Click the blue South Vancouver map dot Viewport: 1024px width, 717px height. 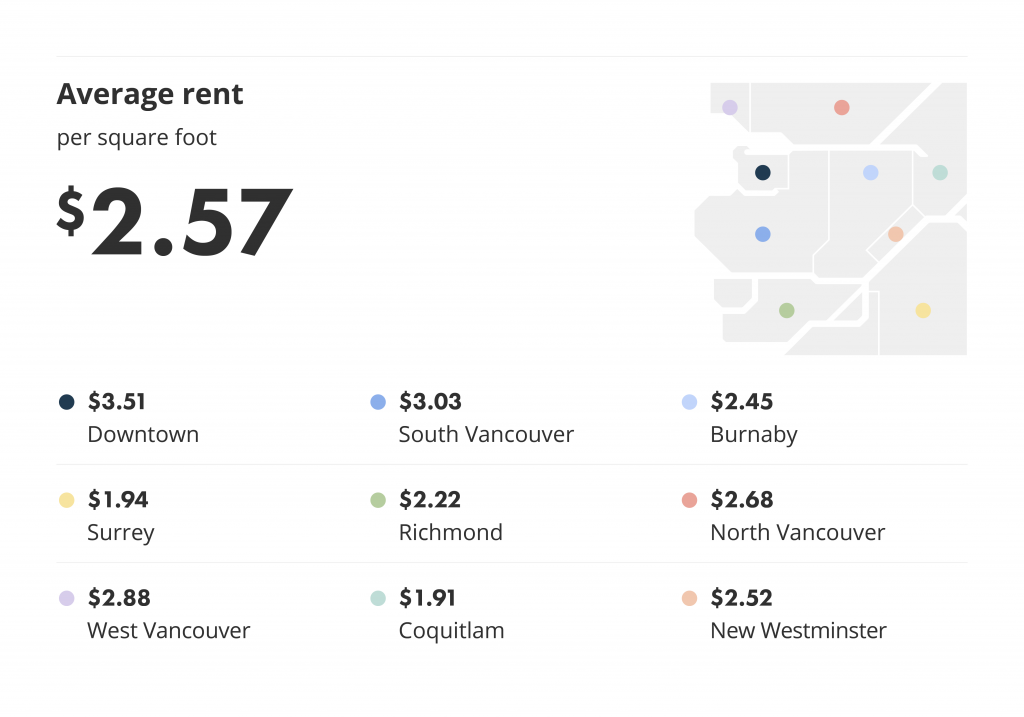[762, 234]
